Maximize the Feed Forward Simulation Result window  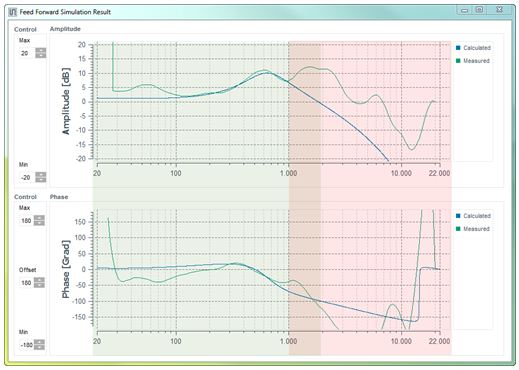[x=479, y=10]
